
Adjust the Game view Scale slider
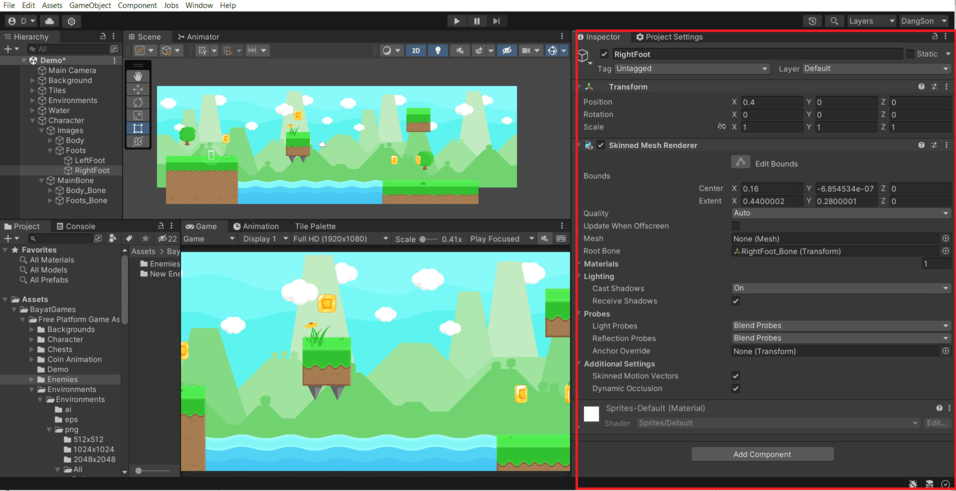(x=428, y=239)
